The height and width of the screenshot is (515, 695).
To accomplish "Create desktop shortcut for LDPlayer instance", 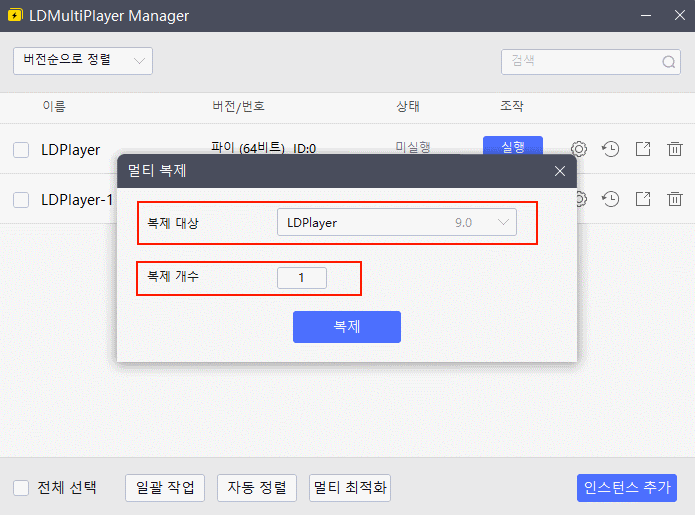I will [x=643, y=149].
